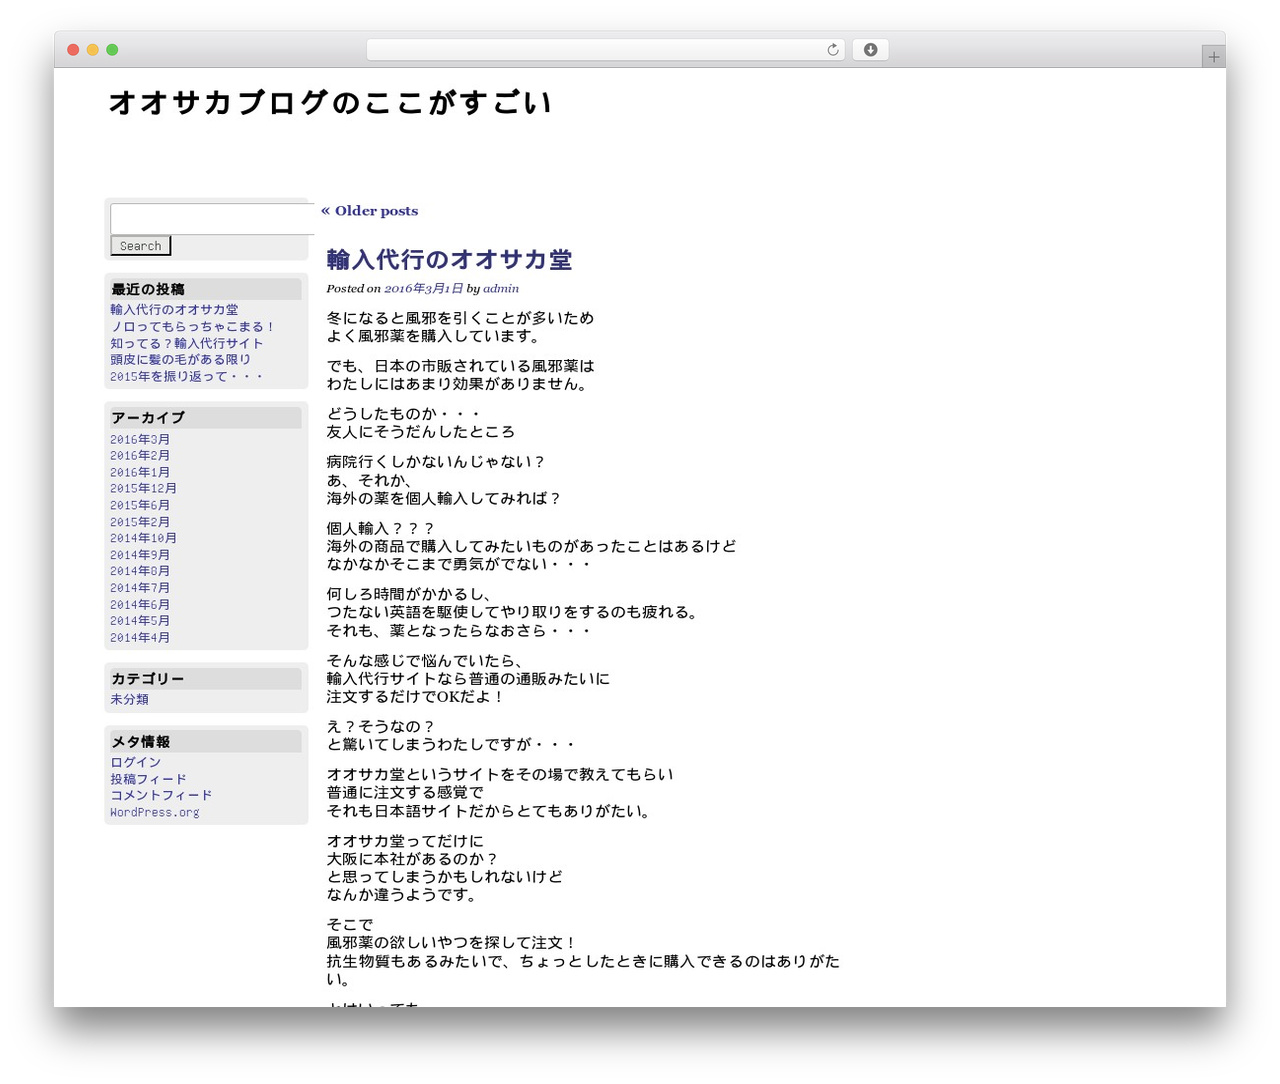The image size is (1280, 1084).
Task: Open the 2015年2月 archive
Action: [140, 522]
